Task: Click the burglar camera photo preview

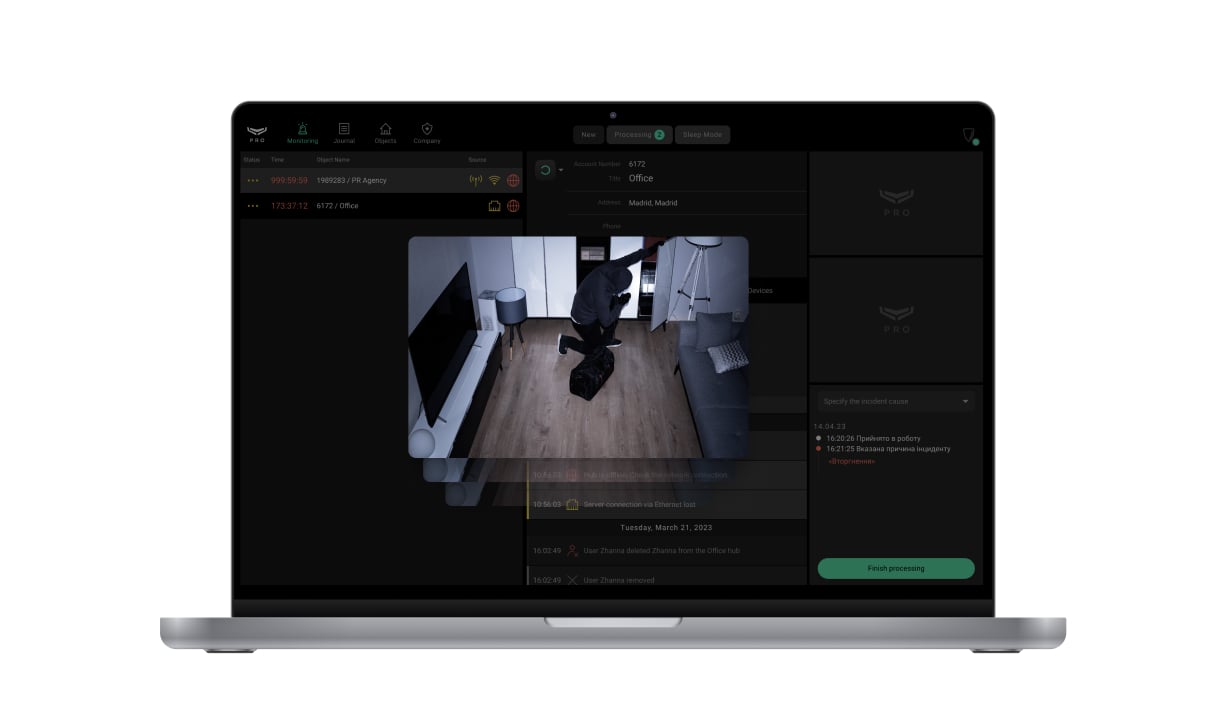Action: coord(577,346)
